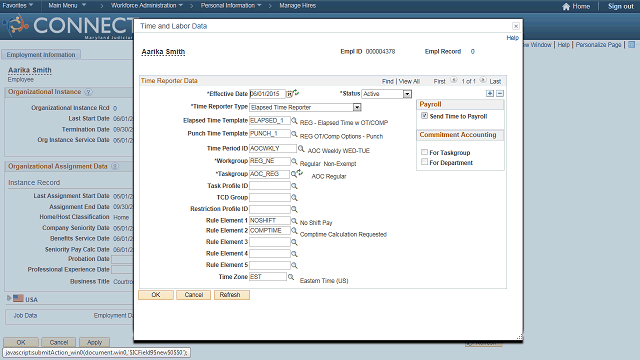Click Cancel in the Time and Labor dialog
Screen dimensions: 640x360
point(193,295)
